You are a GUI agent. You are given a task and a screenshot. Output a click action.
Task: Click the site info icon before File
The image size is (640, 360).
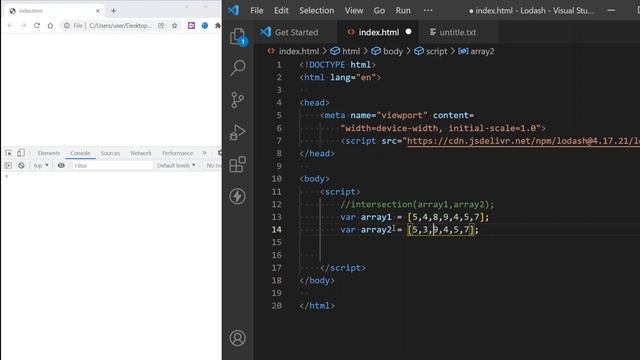67,25
